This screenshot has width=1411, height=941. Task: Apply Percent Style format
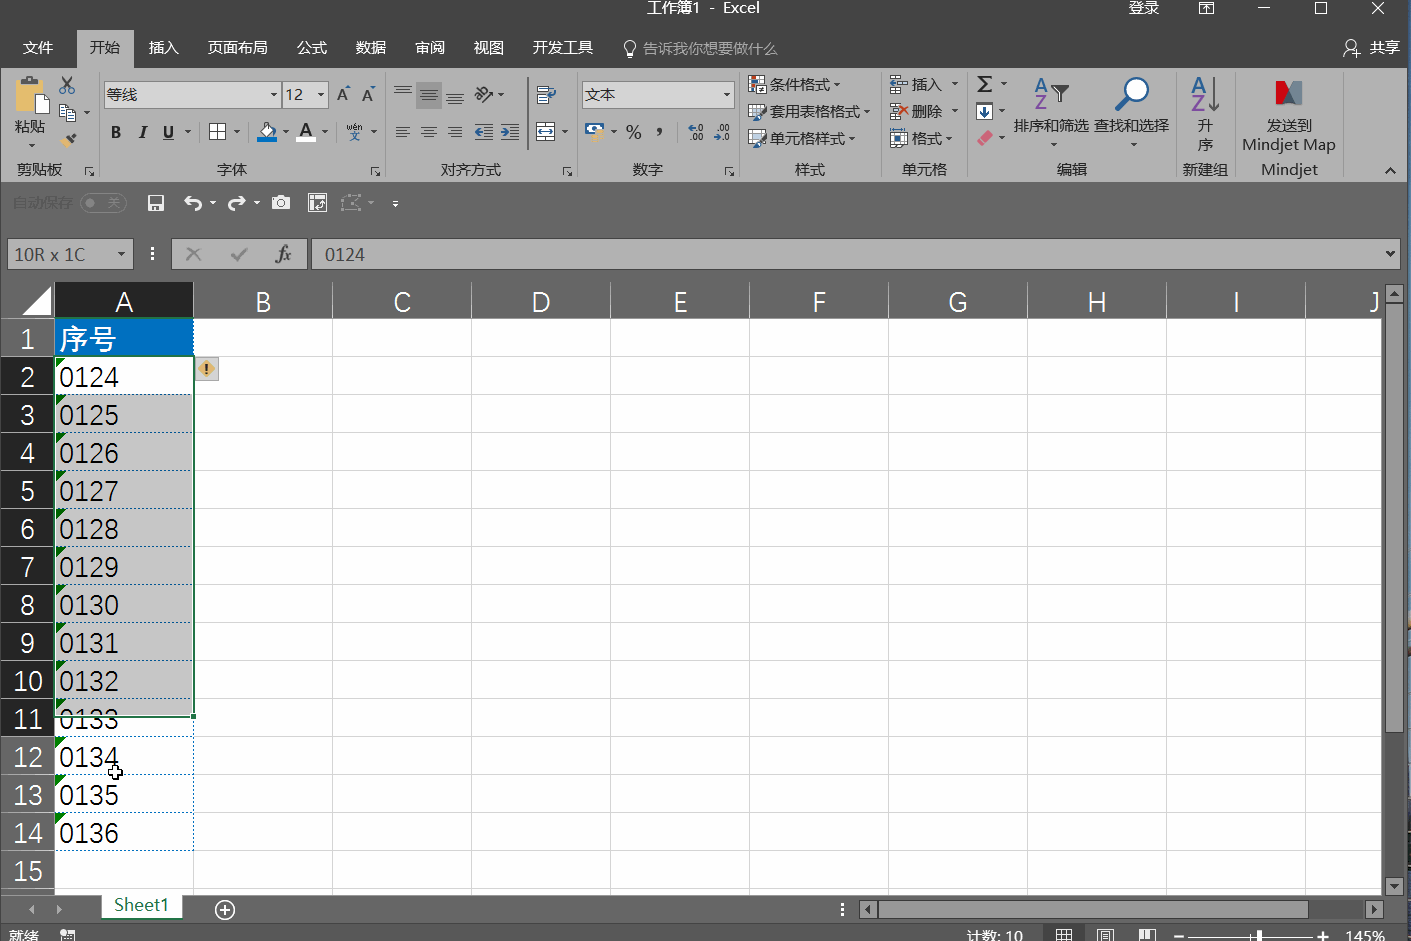(x=633, y=132)
